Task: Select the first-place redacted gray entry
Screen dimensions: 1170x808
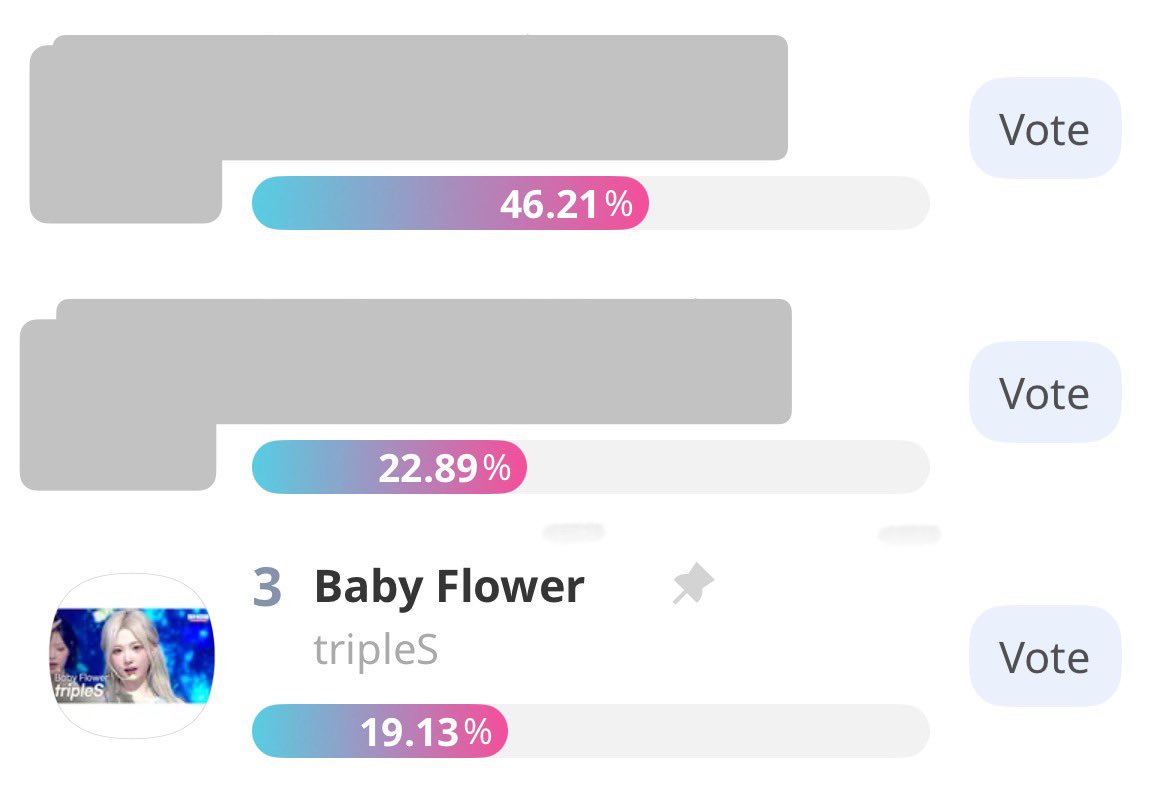Action: [409, 128]
